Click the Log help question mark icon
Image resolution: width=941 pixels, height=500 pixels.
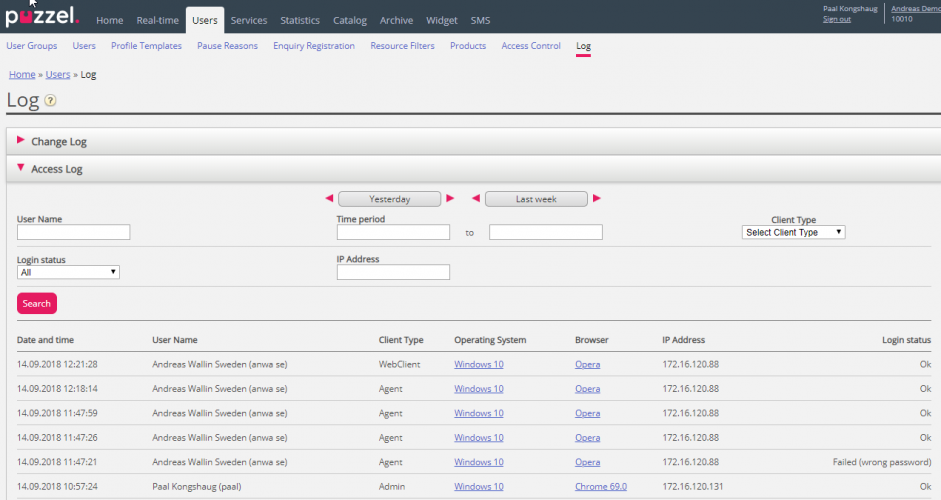click(x=50, y=100)
